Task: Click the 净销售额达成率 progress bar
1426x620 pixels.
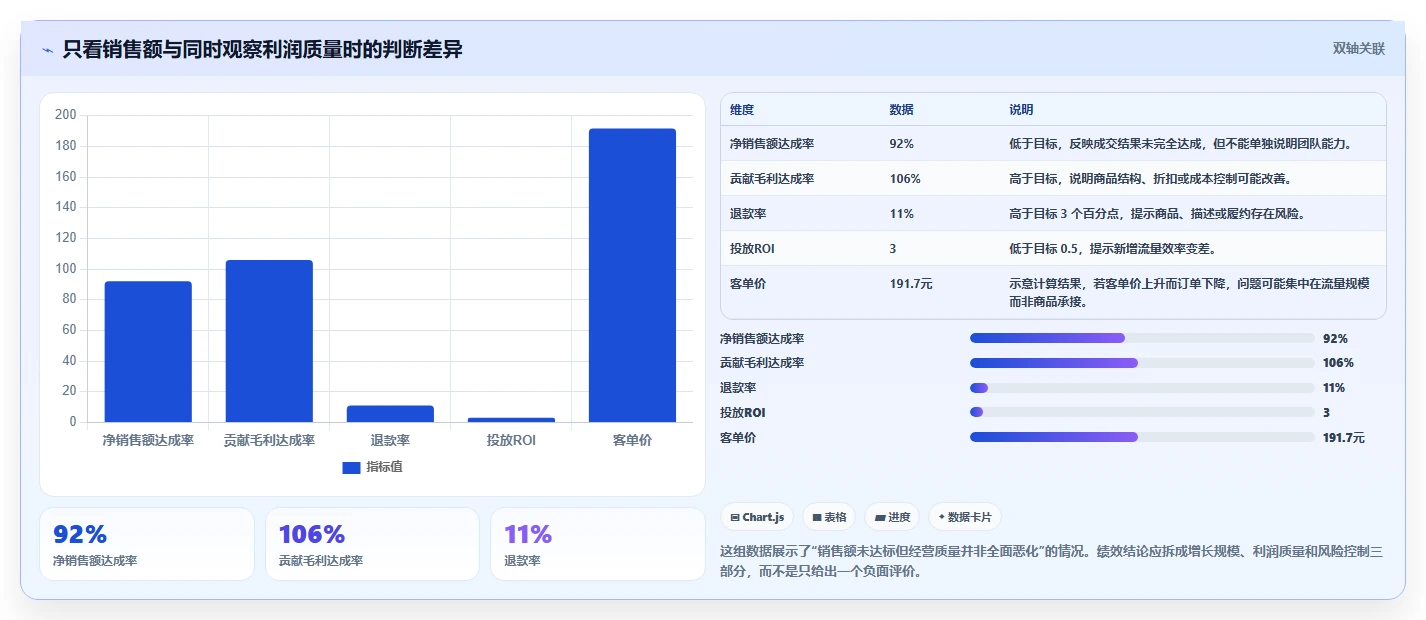Action: pos(1142,338)
